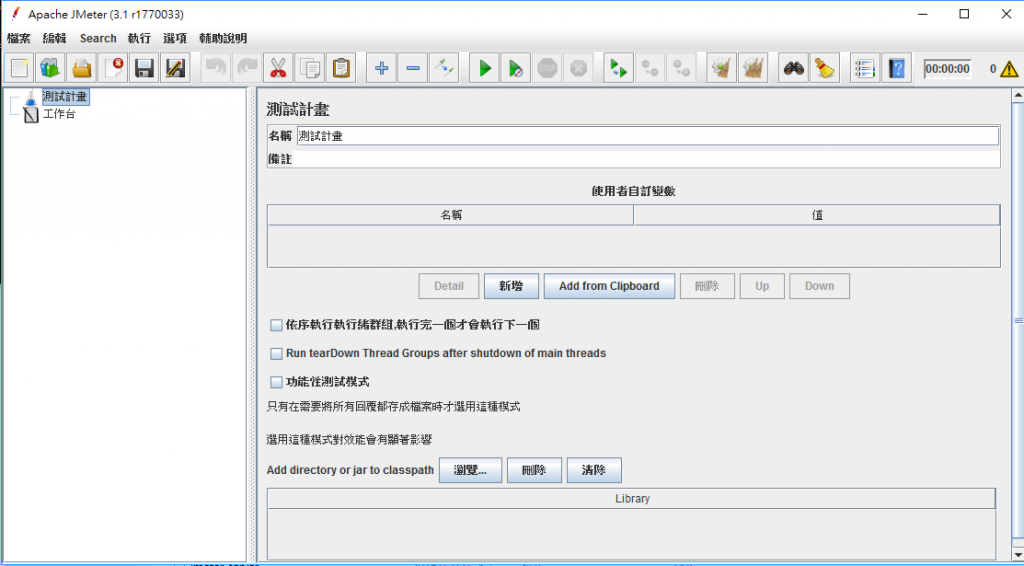Click the 清除 classpath button
1024x566 pixels.
tap(594, 470)
